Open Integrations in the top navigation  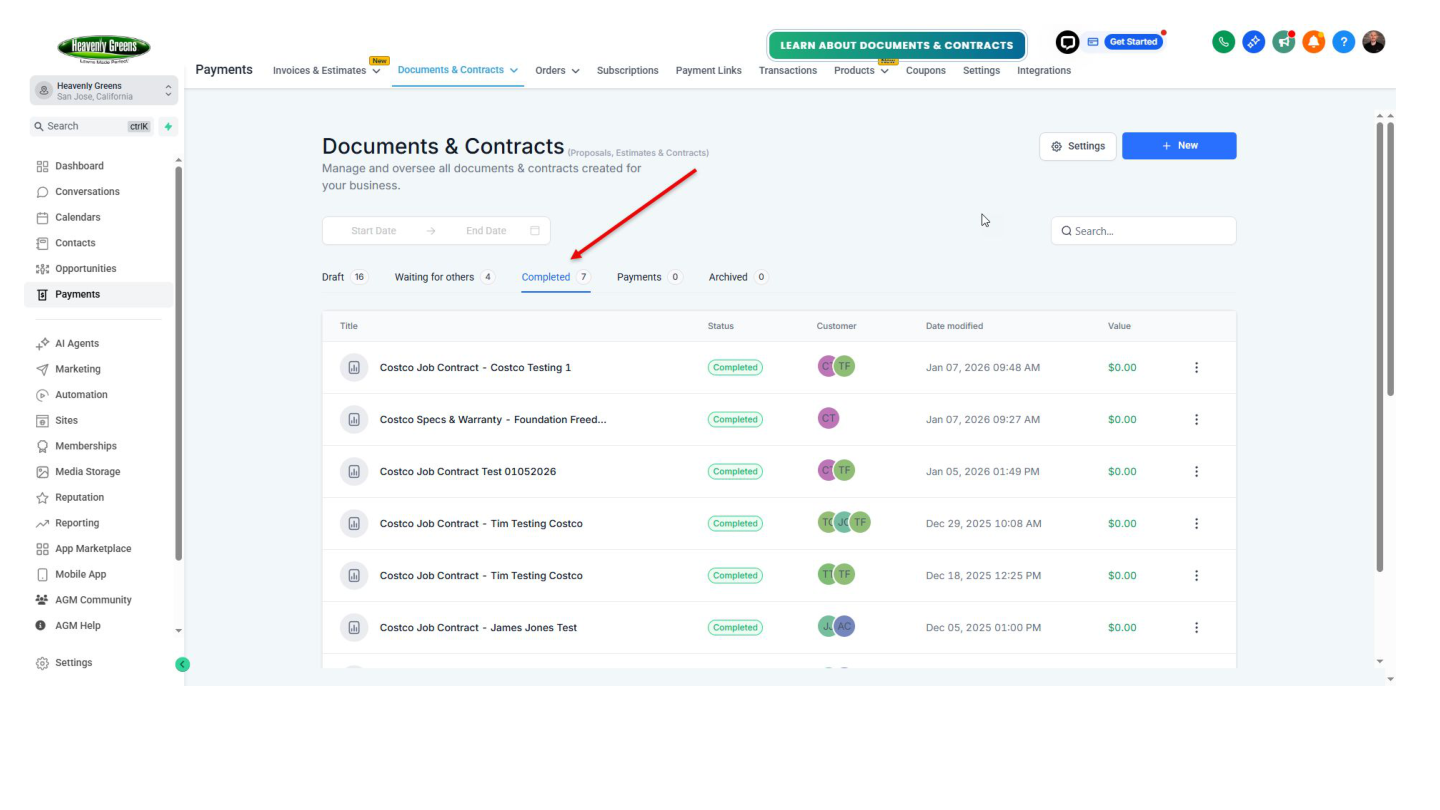tap(1044, 71)
